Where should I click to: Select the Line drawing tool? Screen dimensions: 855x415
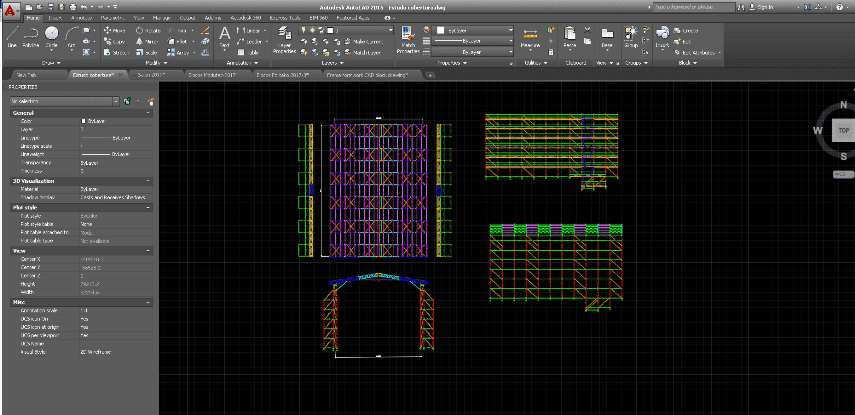(12, 36)
